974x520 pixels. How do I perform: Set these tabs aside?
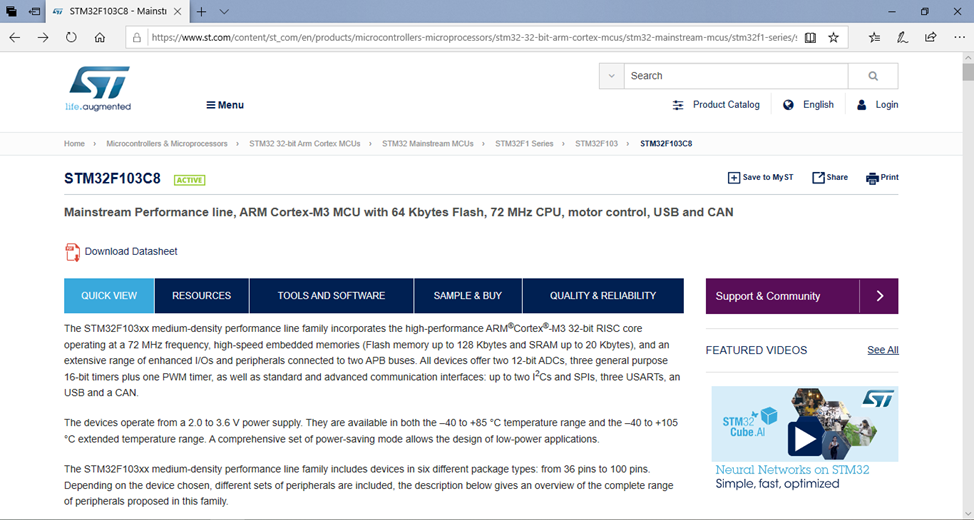click(35, 11)
